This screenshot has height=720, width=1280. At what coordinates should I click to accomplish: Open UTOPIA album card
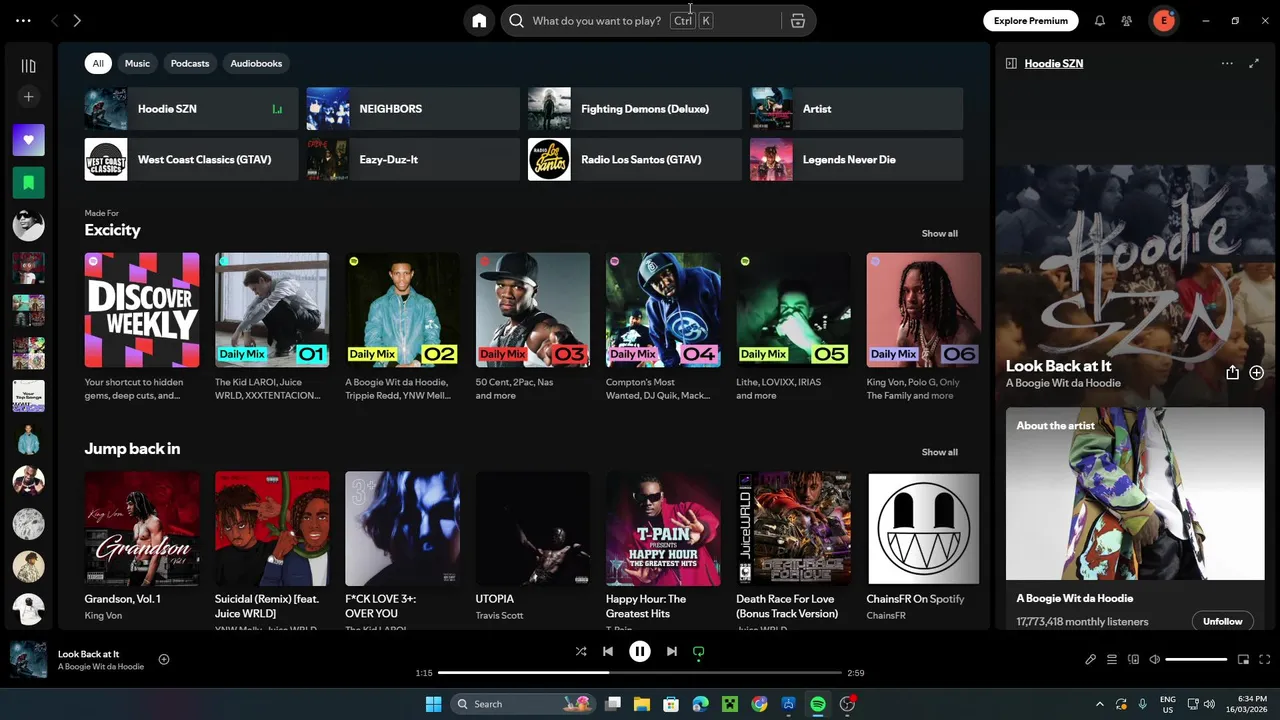[533, 548]
